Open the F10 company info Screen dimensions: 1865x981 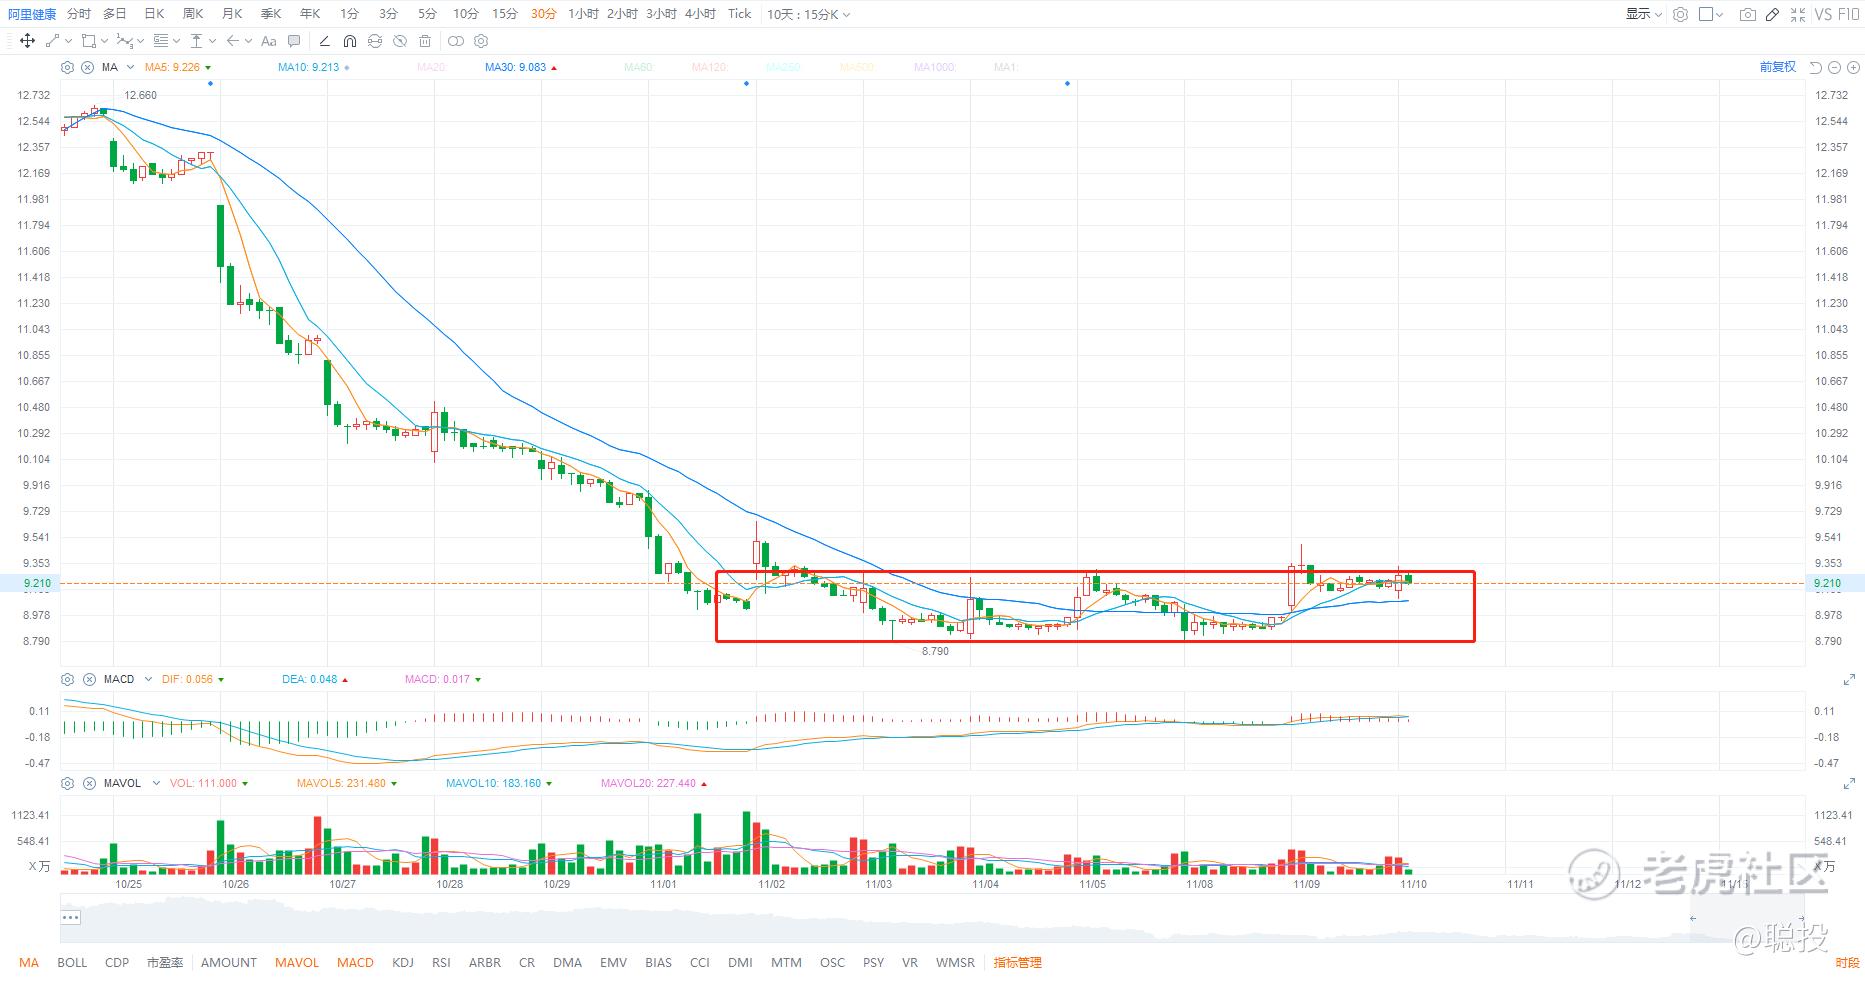click(1848, 14)
